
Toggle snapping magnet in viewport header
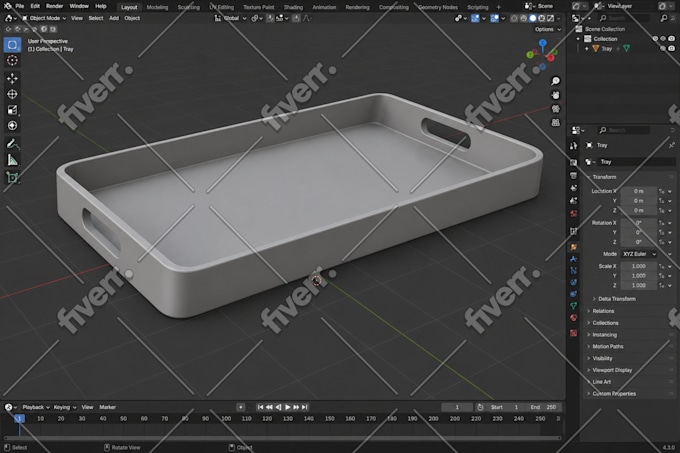pyautogui.click(x=270, y=18)
